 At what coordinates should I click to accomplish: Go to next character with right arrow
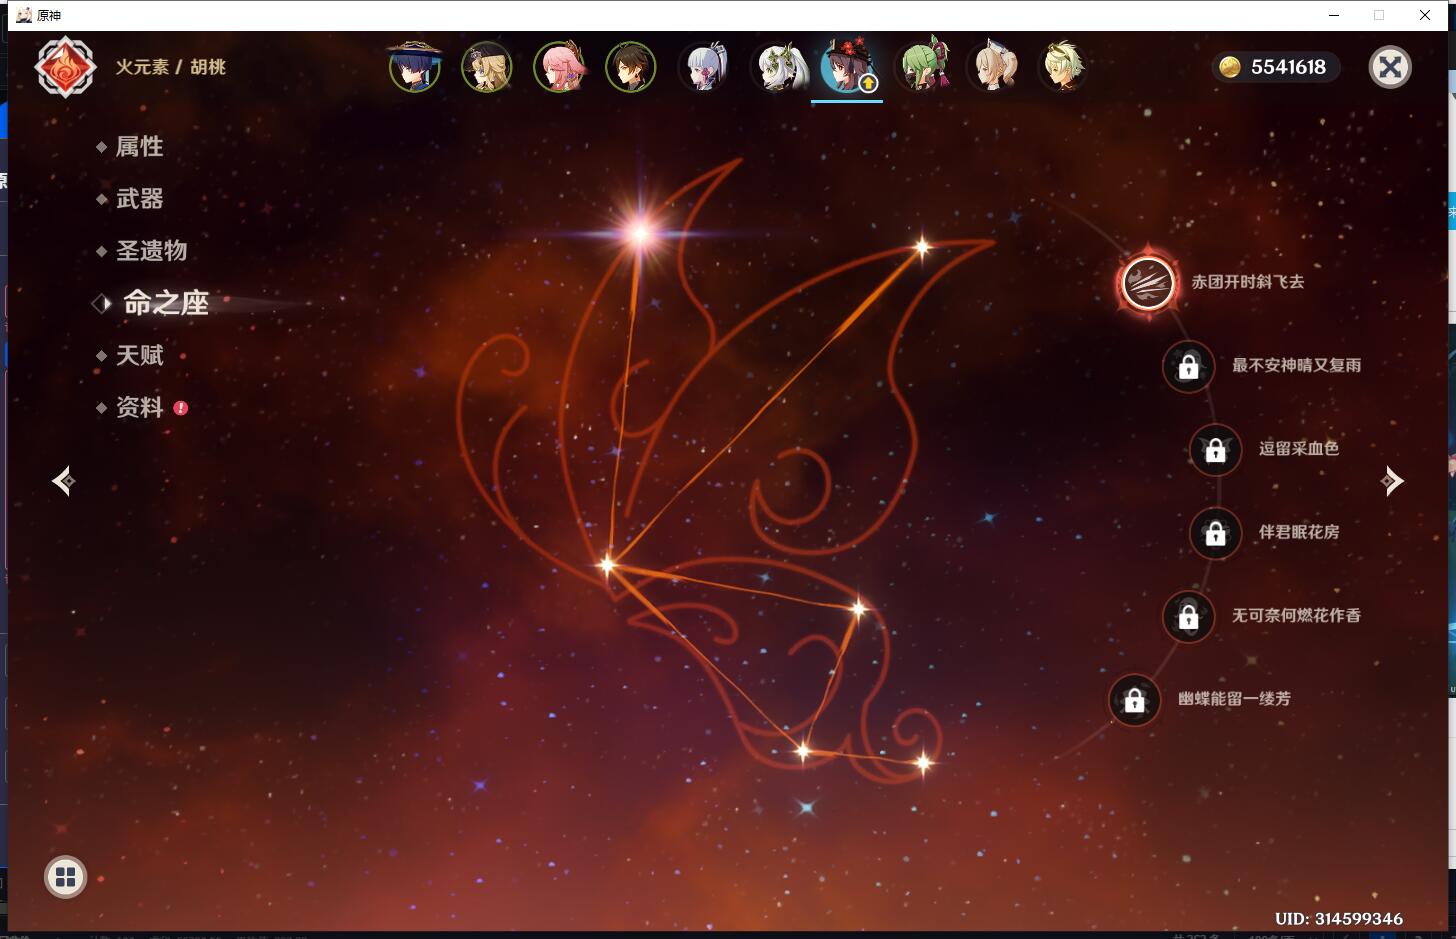(1391, 481)
